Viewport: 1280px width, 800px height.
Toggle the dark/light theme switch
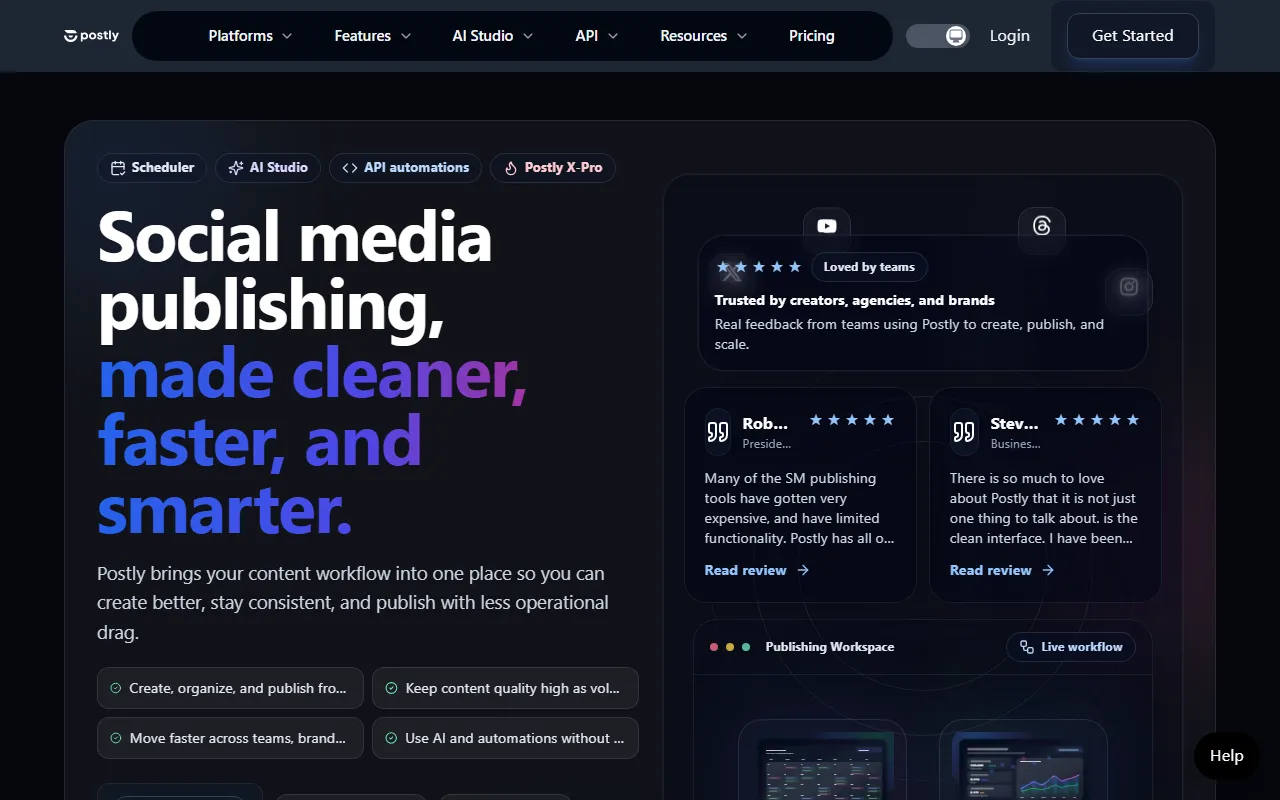coord(937,36)
